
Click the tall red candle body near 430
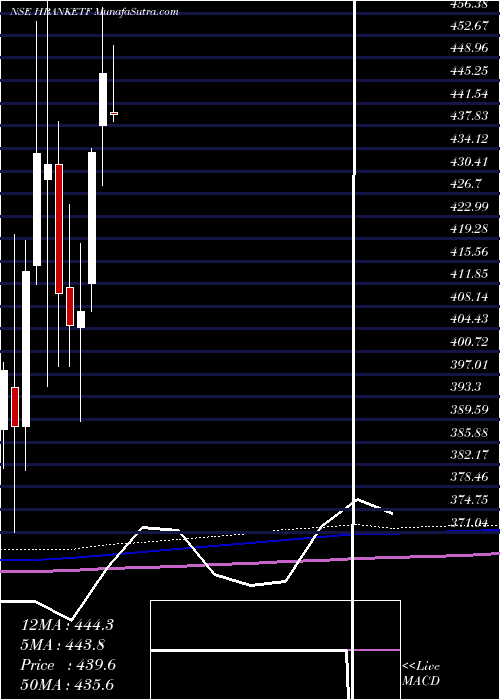tap(59, 229)
